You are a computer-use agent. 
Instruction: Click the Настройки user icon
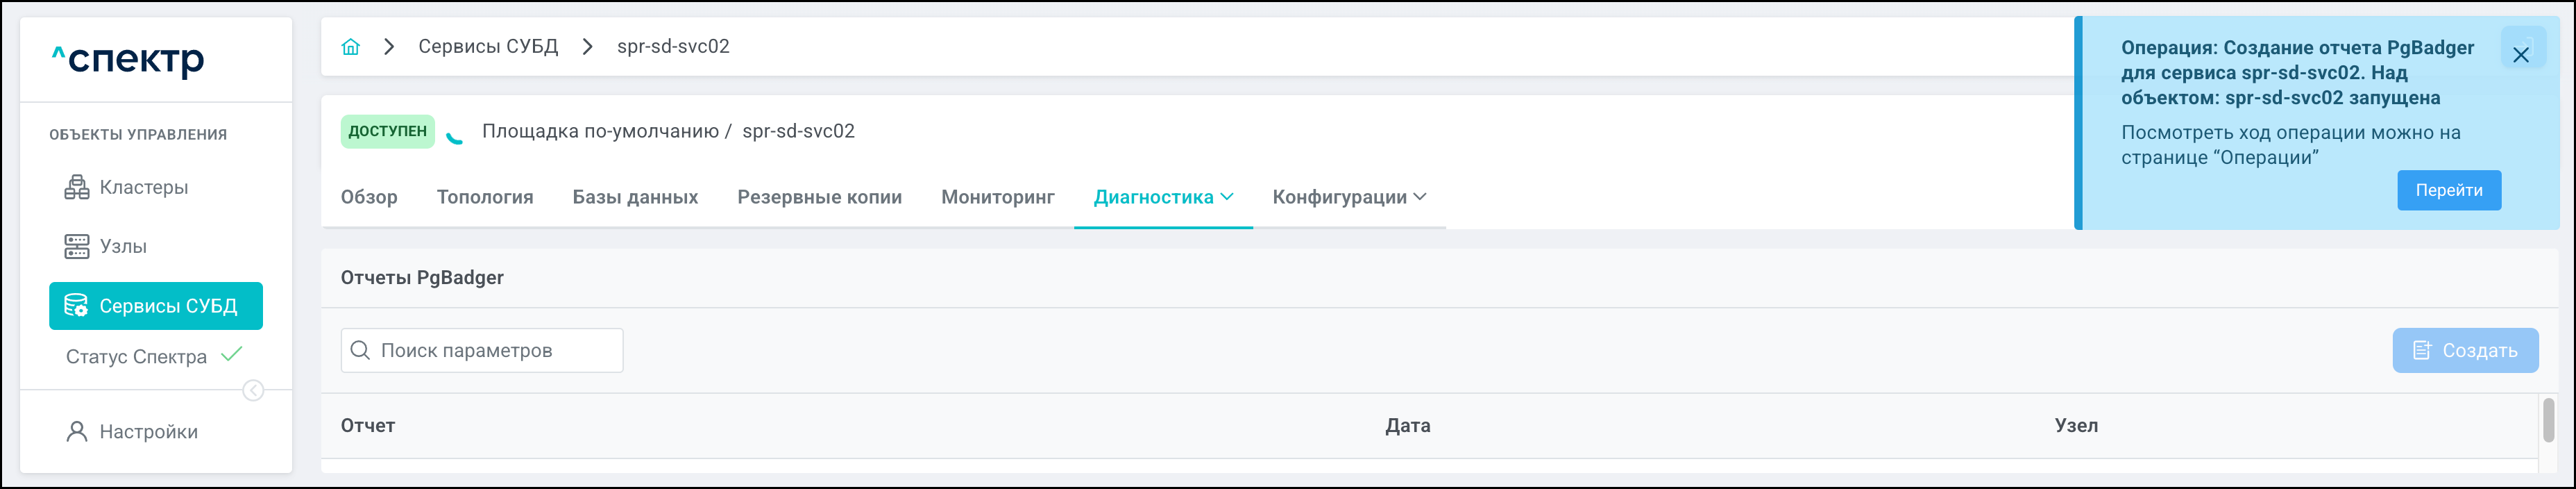(76, 432)
